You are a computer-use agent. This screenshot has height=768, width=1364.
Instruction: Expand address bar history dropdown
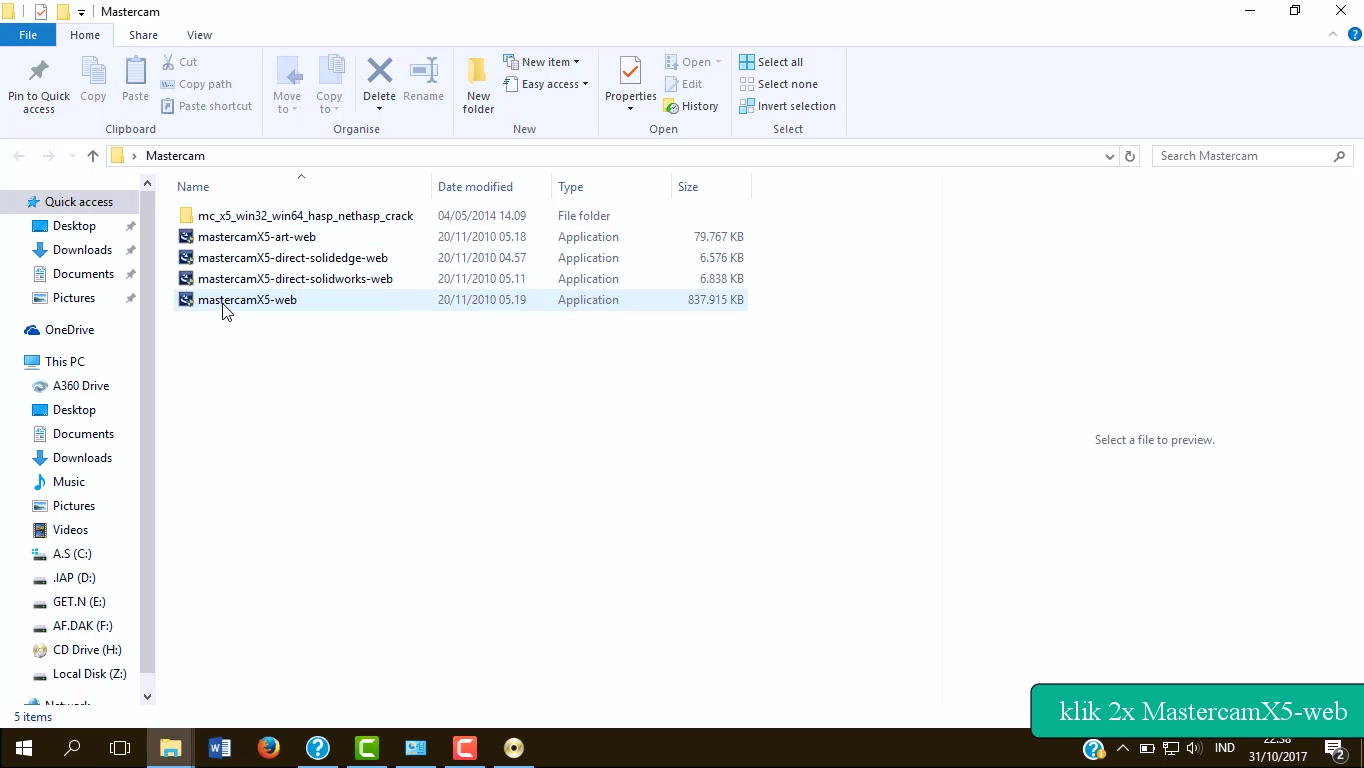click(1109, 156)
